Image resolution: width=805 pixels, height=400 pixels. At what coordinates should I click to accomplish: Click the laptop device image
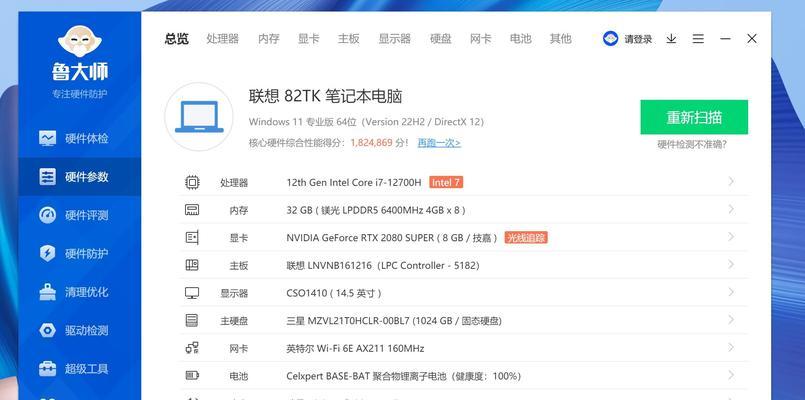[199, 117]
